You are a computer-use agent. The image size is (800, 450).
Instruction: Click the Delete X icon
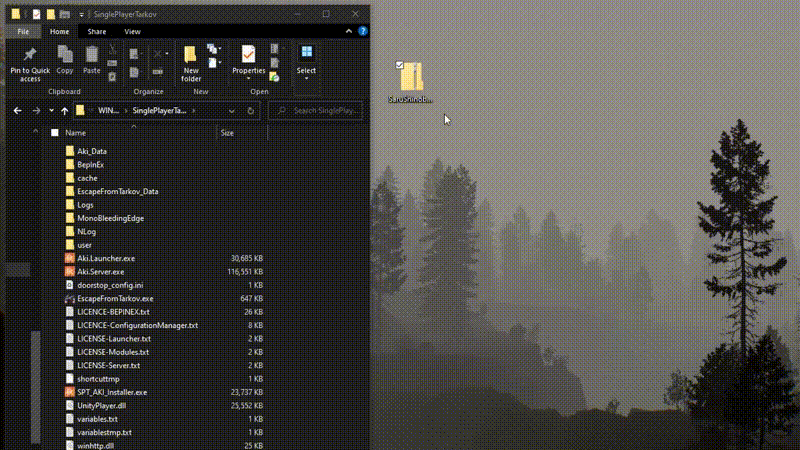pyautogui.click(x=158, y=54)
